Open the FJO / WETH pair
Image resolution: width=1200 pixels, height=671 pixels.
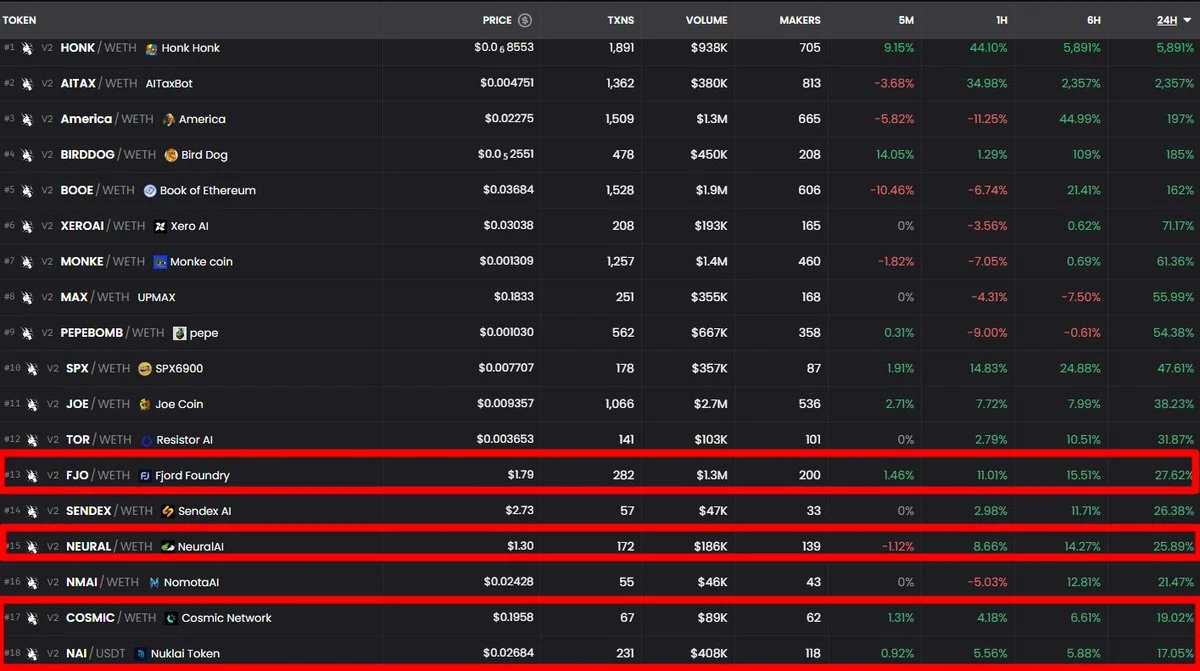tap(98, 476)
